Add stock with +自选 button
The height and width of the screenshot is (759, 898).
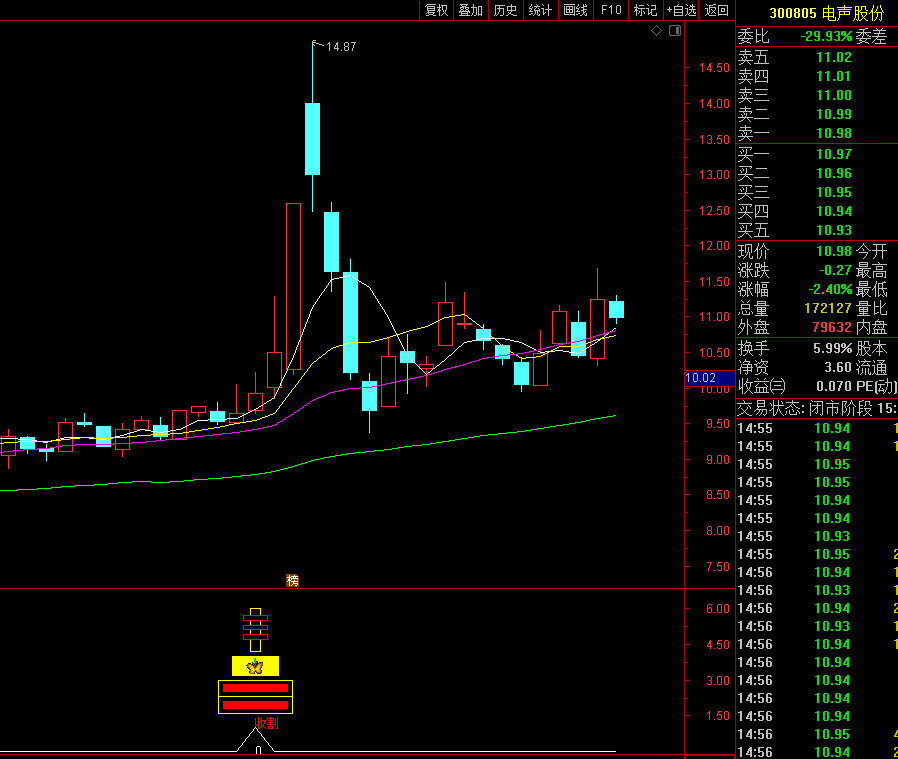(x=681, y=10)
